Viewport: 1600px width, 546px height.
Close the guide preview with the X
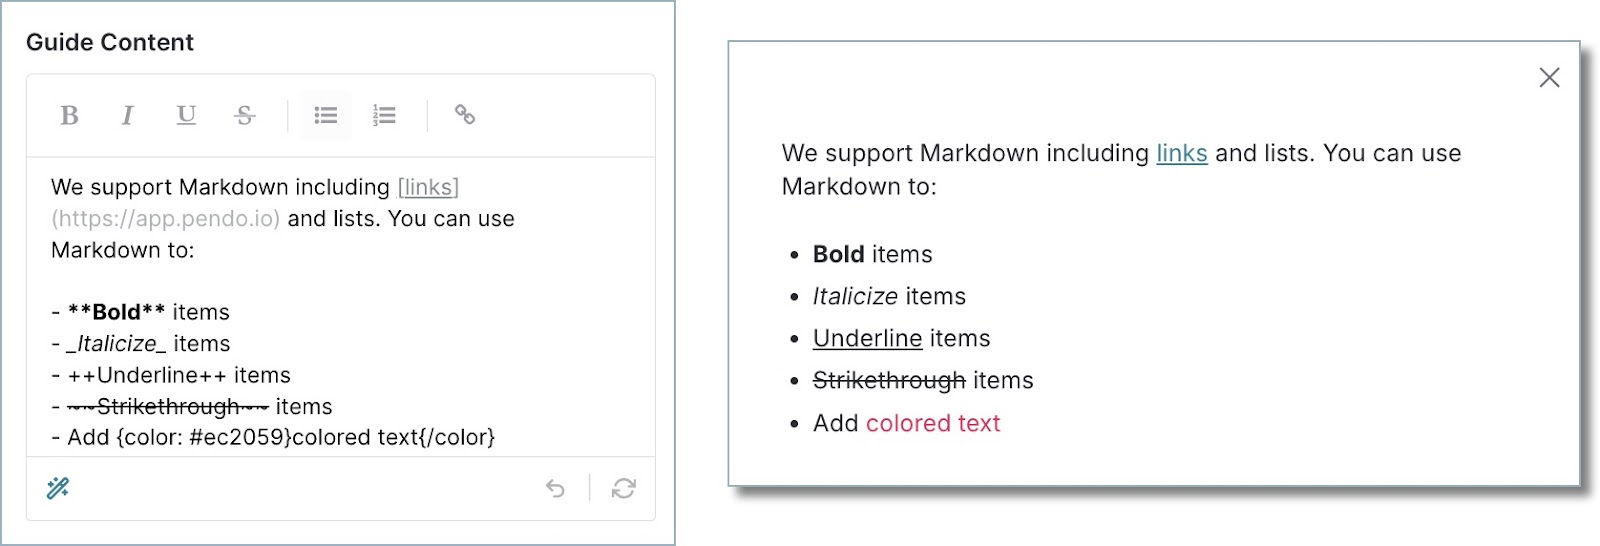(1549, 77)
